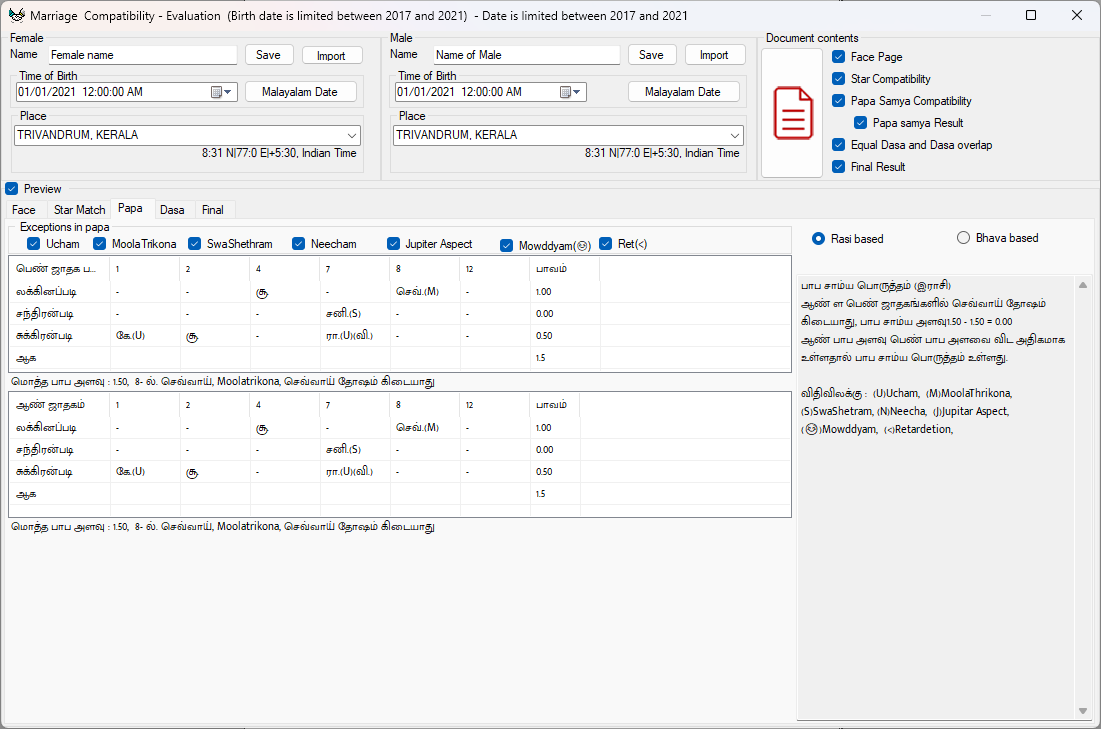This screenshot has width=1101, height=729.
Task: Toggle Ret(<) exception checkbox
Action: [x=606, y=244]
